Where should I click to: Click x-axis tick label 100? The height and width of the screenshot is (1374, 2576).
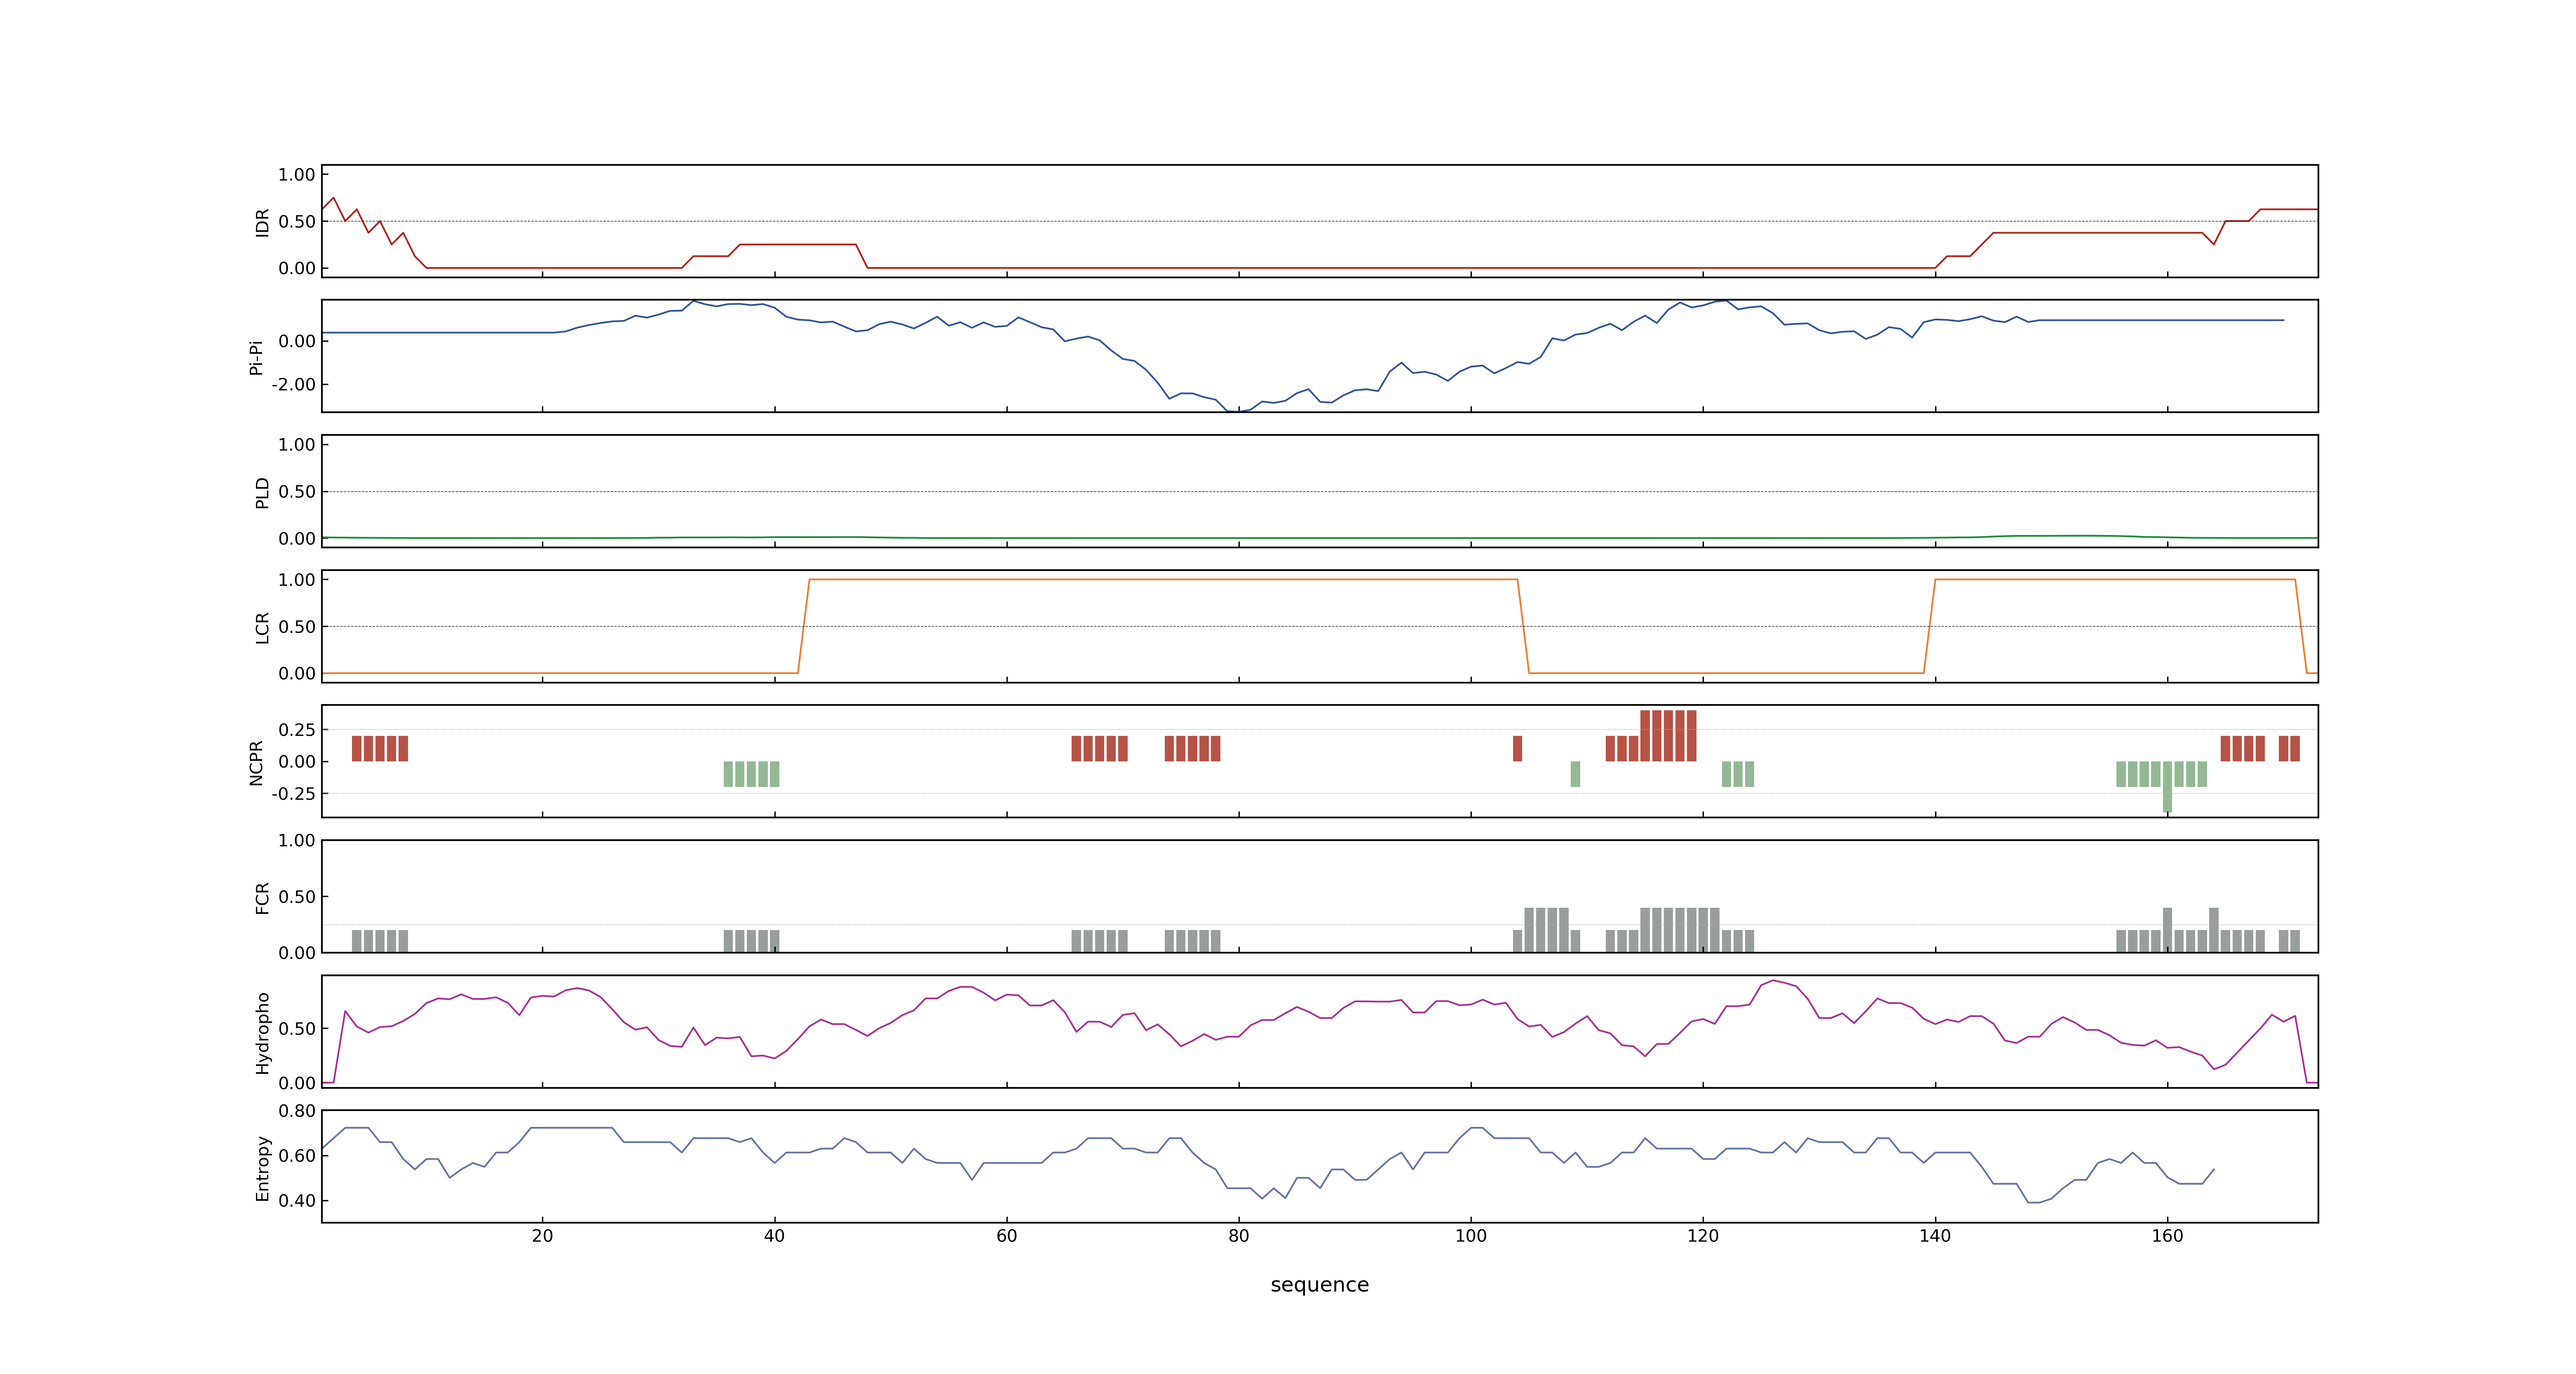click(1470, 1236)
